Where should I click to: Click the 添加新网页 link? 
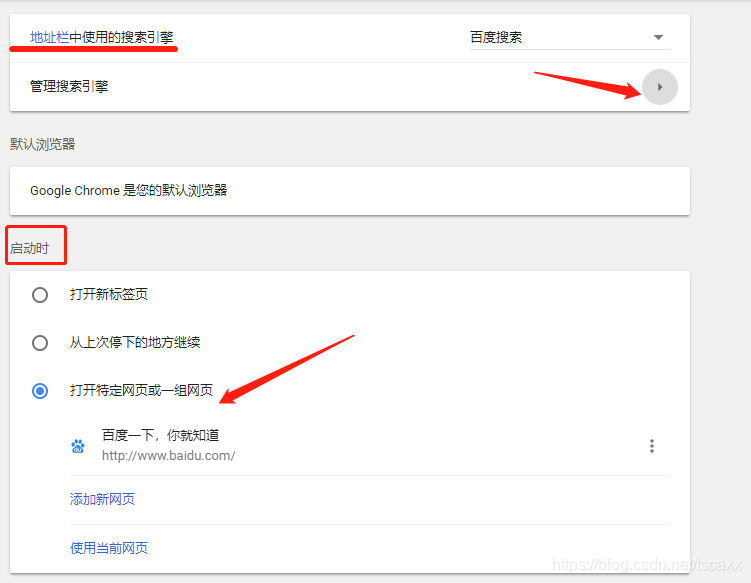point(102,499)
